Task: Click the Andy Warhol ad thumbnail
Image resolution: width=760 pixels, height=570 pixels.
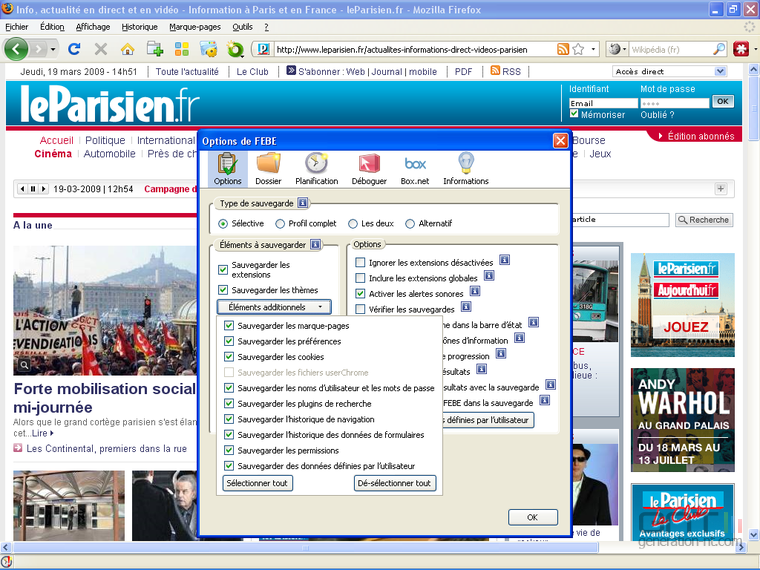Action: (682, 420)
